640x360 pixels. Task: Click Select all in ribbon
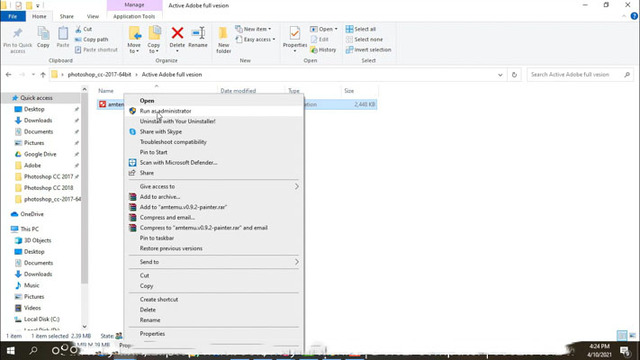pyautogui.click(x=361, y=29)
